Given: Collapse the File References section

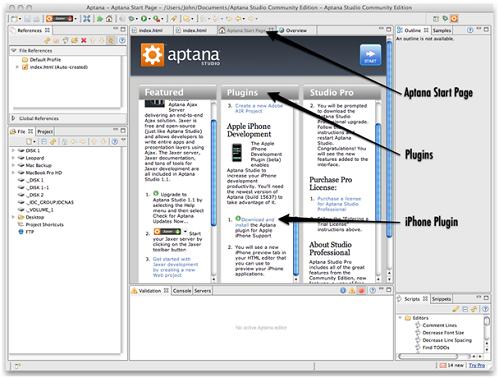Looking at the screenshot, I should coord(14,51).
